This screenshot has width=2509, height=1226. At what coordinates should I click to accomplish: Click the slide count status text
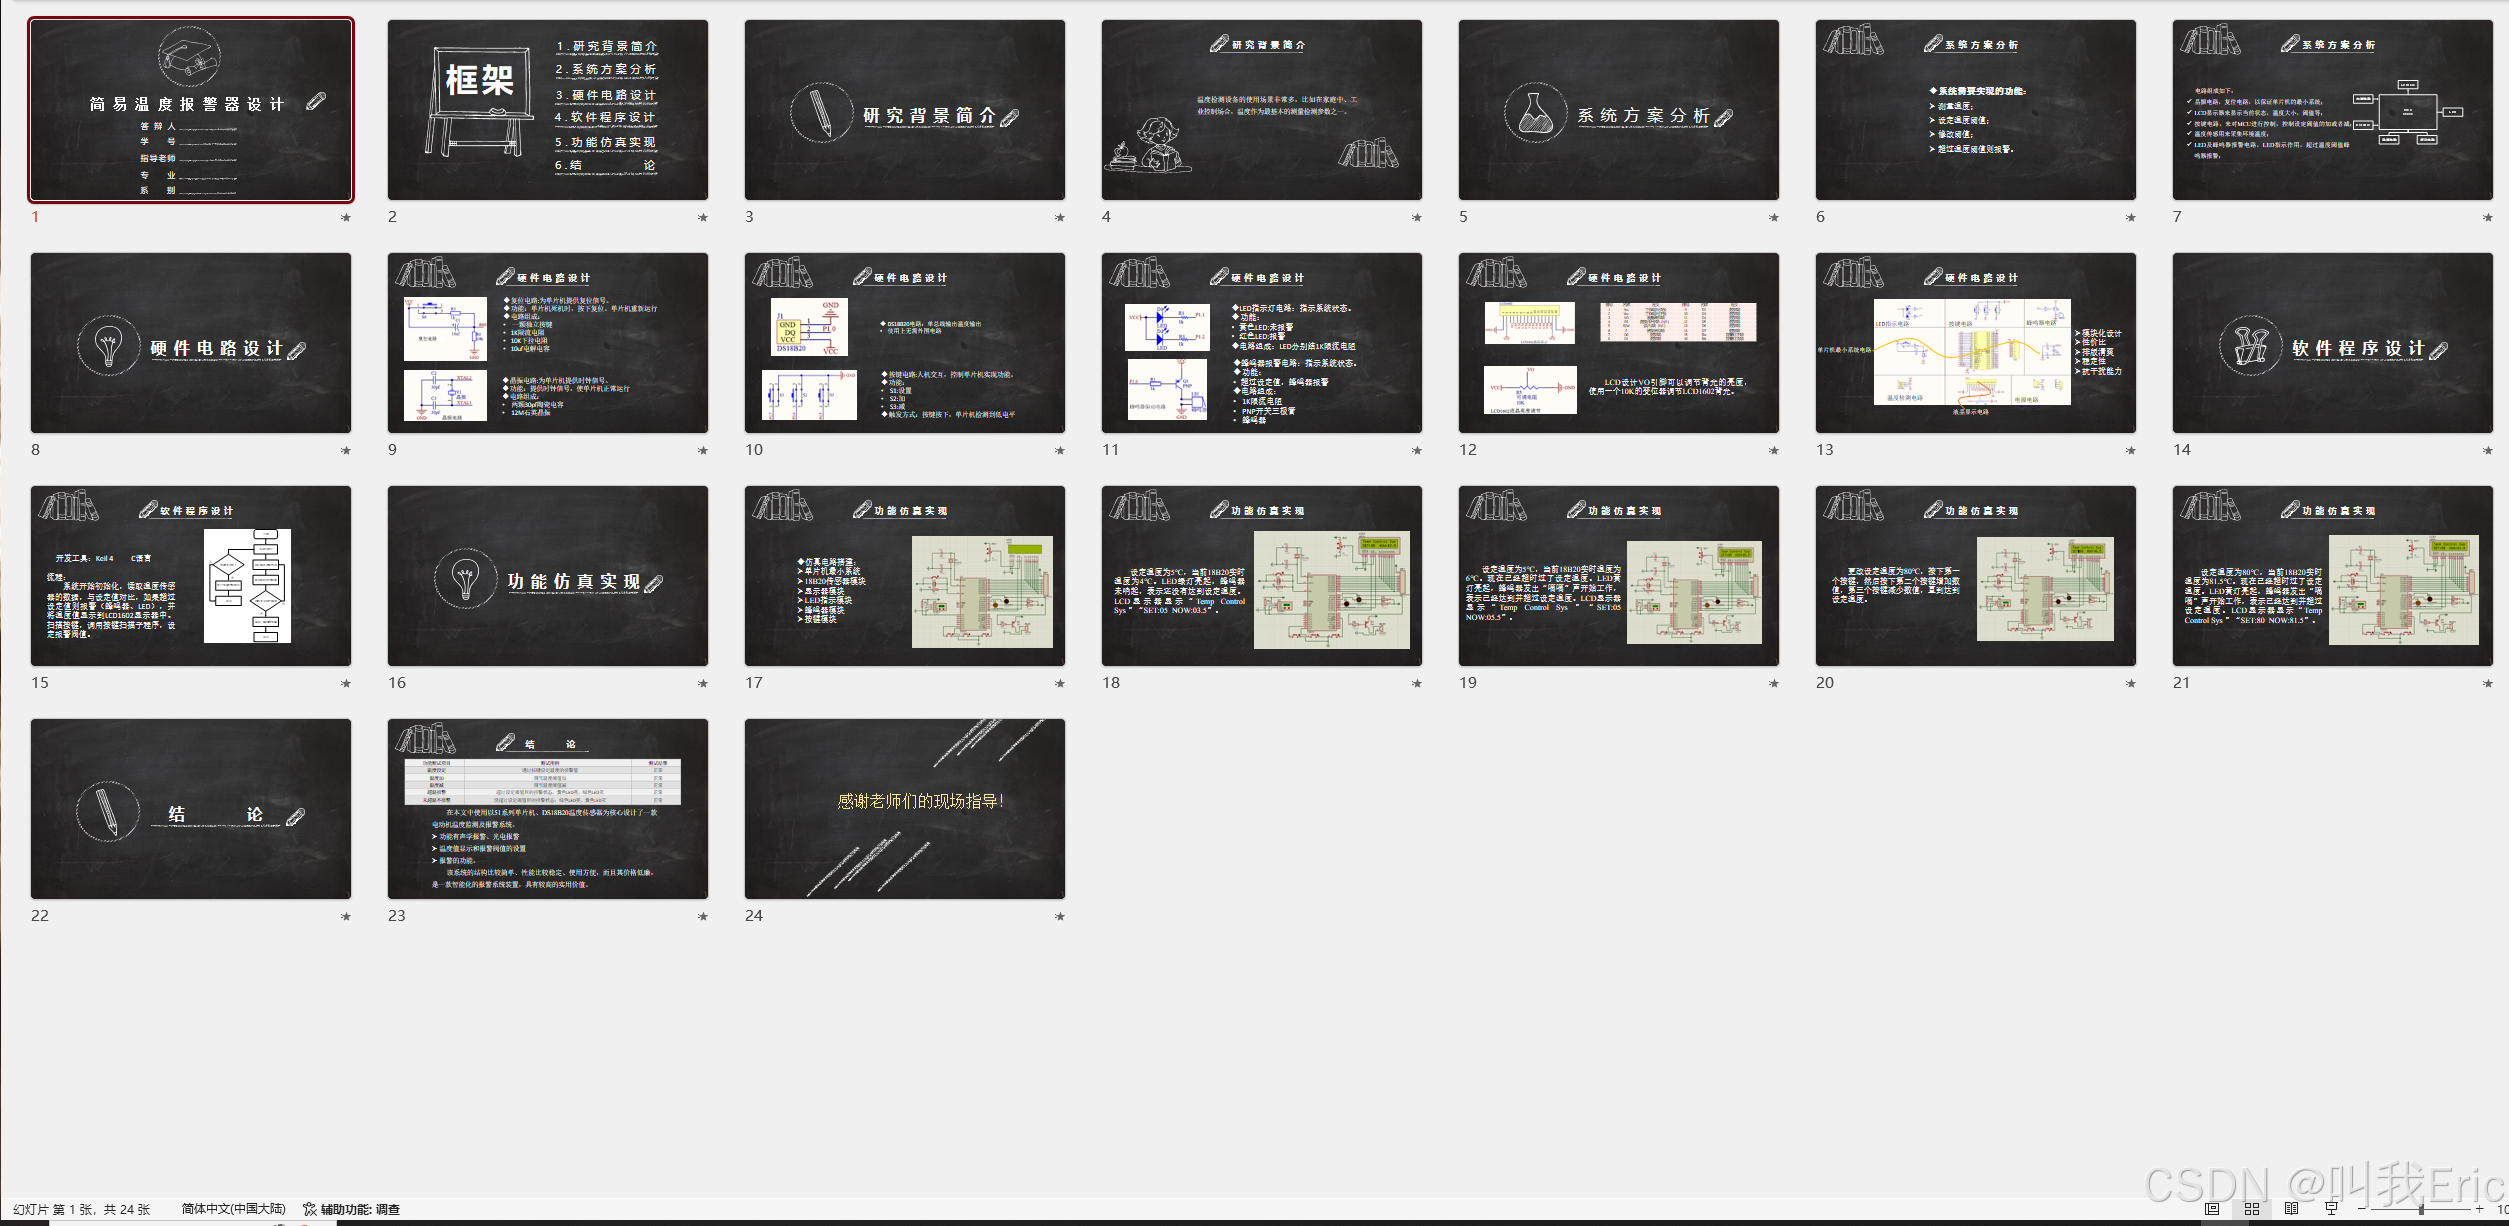coord(81,1209)
